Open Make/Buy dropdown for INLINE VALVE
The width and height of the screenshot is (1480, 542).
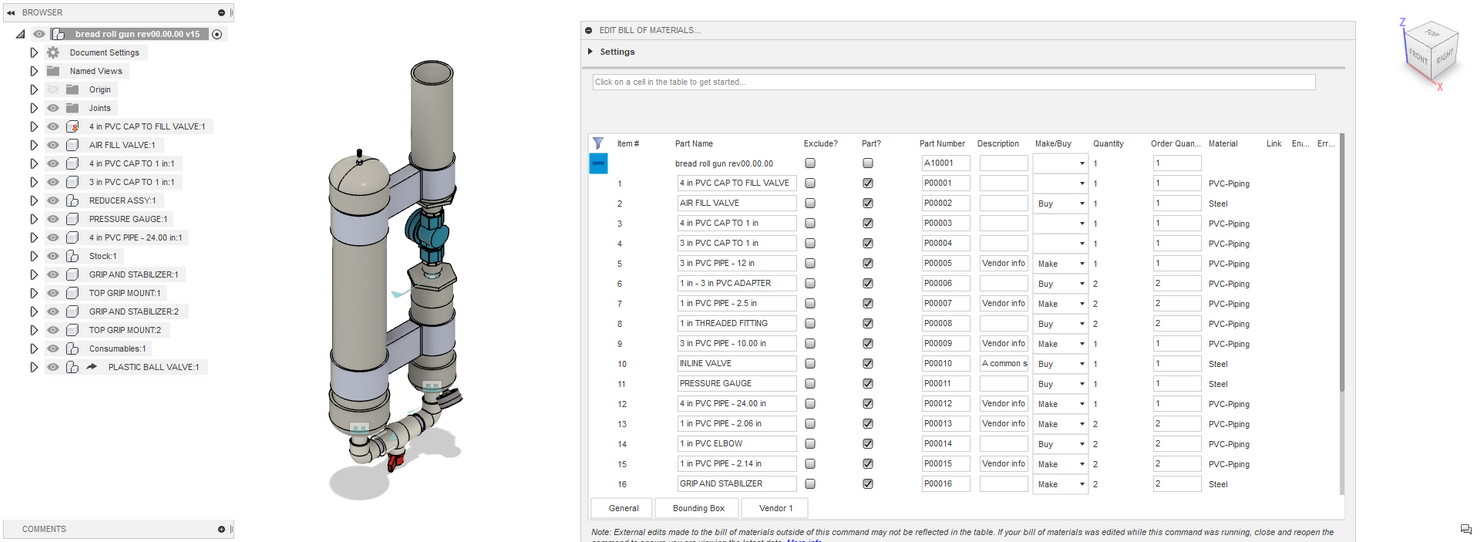click(1060, 363)
